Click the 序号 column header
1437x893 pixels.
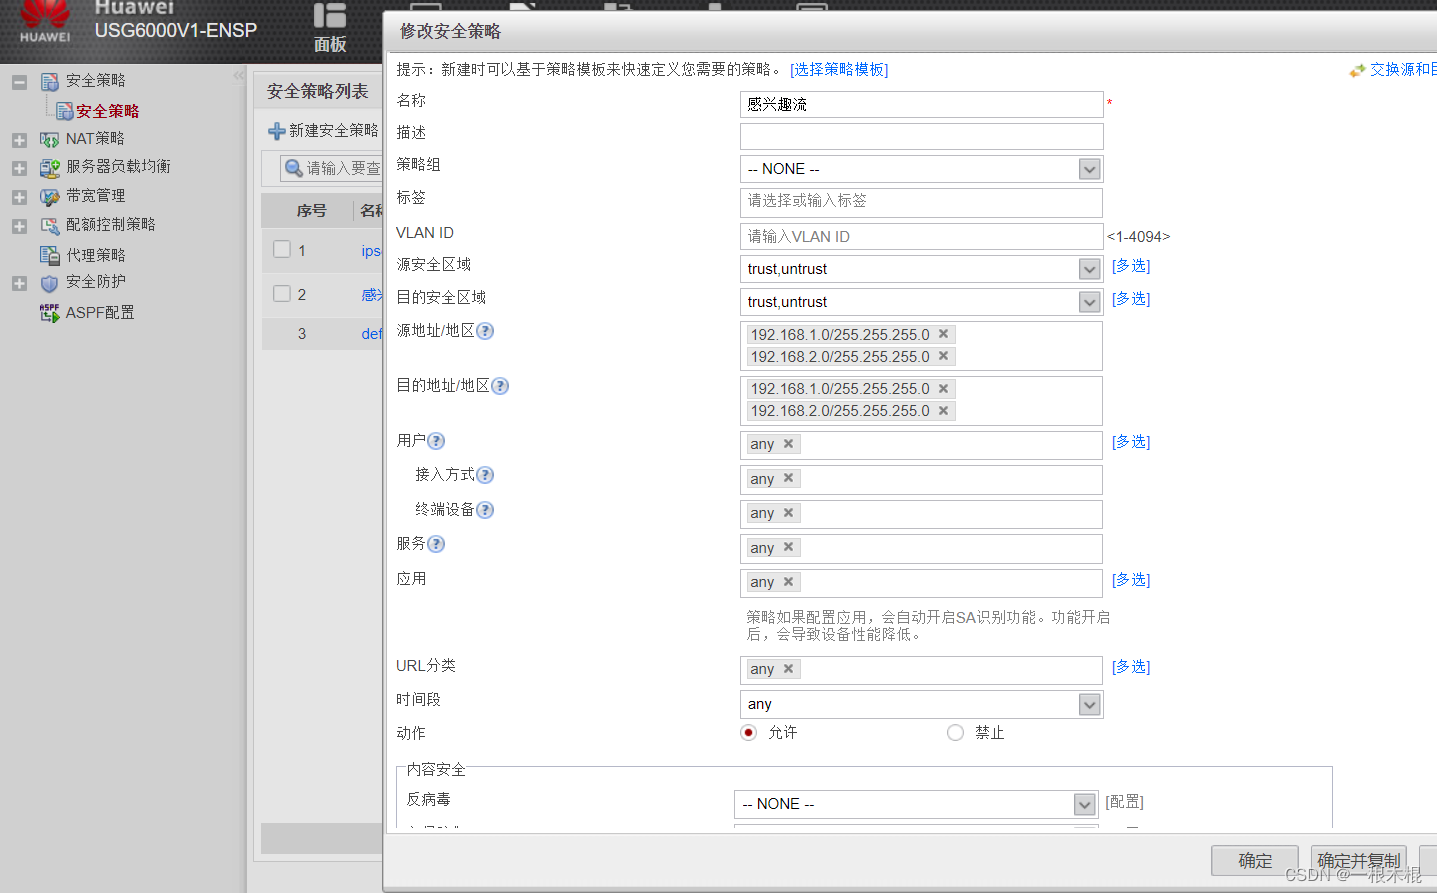(x=311, y=210)
